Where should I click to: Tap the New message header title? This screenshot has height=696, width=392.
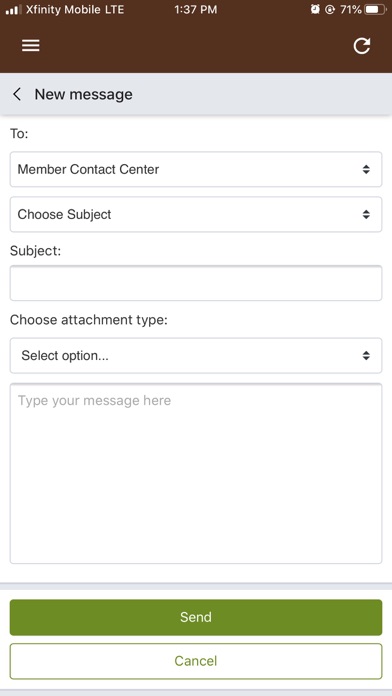[83, 94]
